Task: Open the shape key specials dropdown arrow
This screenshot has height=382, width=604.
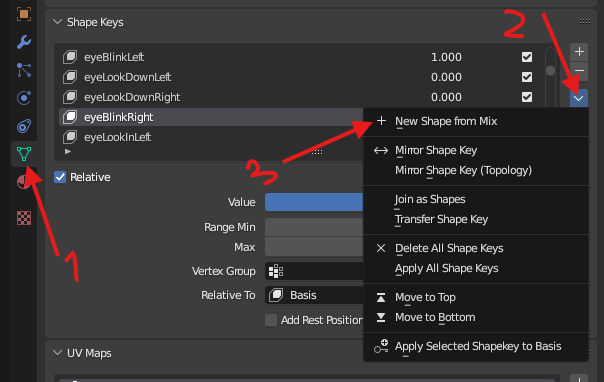Action: 579,99
